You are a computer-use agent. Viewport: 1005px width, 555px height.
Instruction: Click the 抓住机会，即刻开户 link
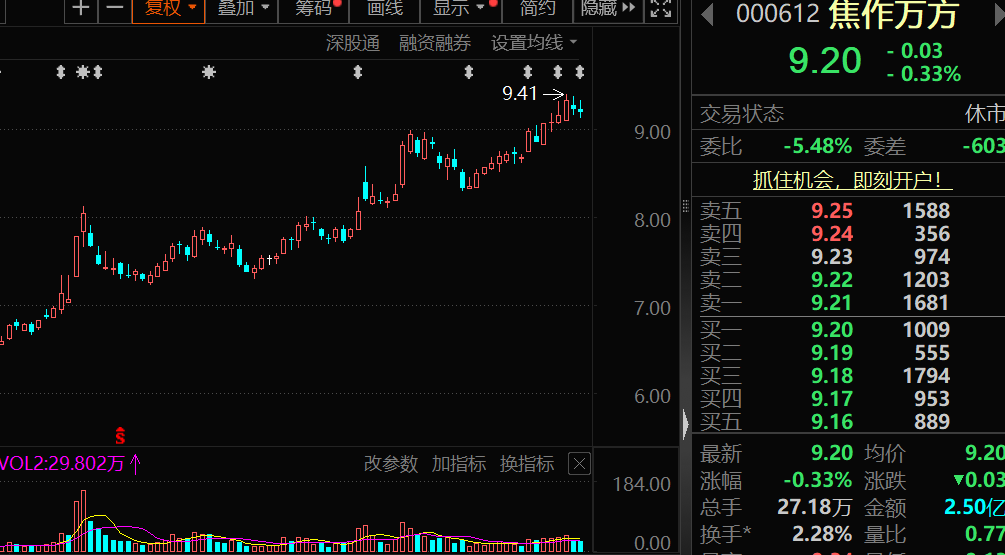(852, 180)
